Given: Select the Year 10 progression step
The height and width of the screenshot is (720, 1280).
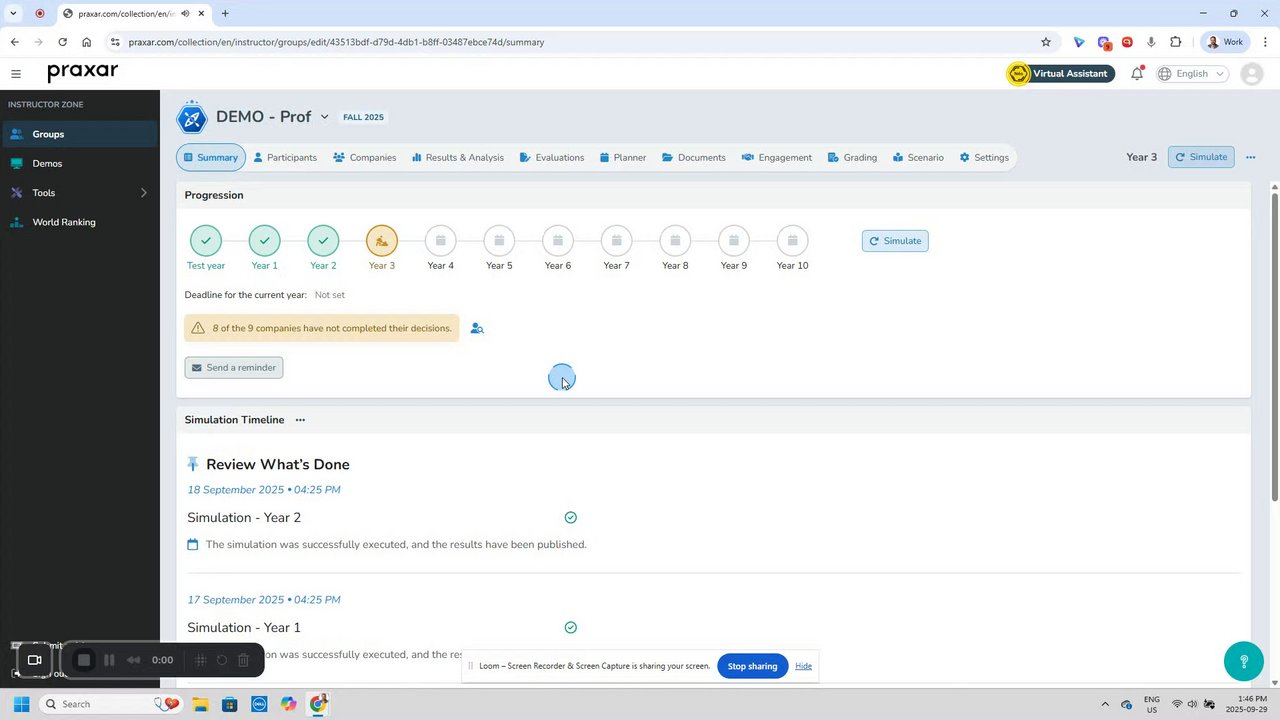Looking at the screenshot, I should point(793,241).
